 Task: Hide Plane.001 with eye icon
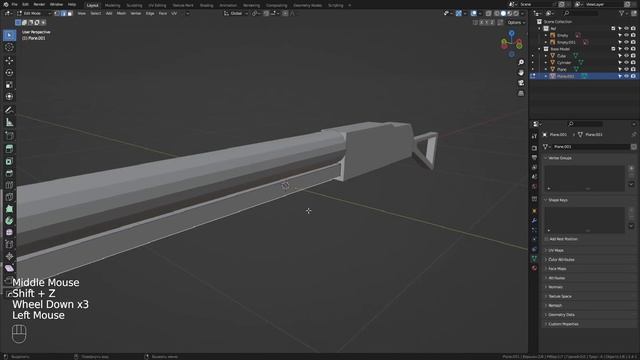coord(627,76)
